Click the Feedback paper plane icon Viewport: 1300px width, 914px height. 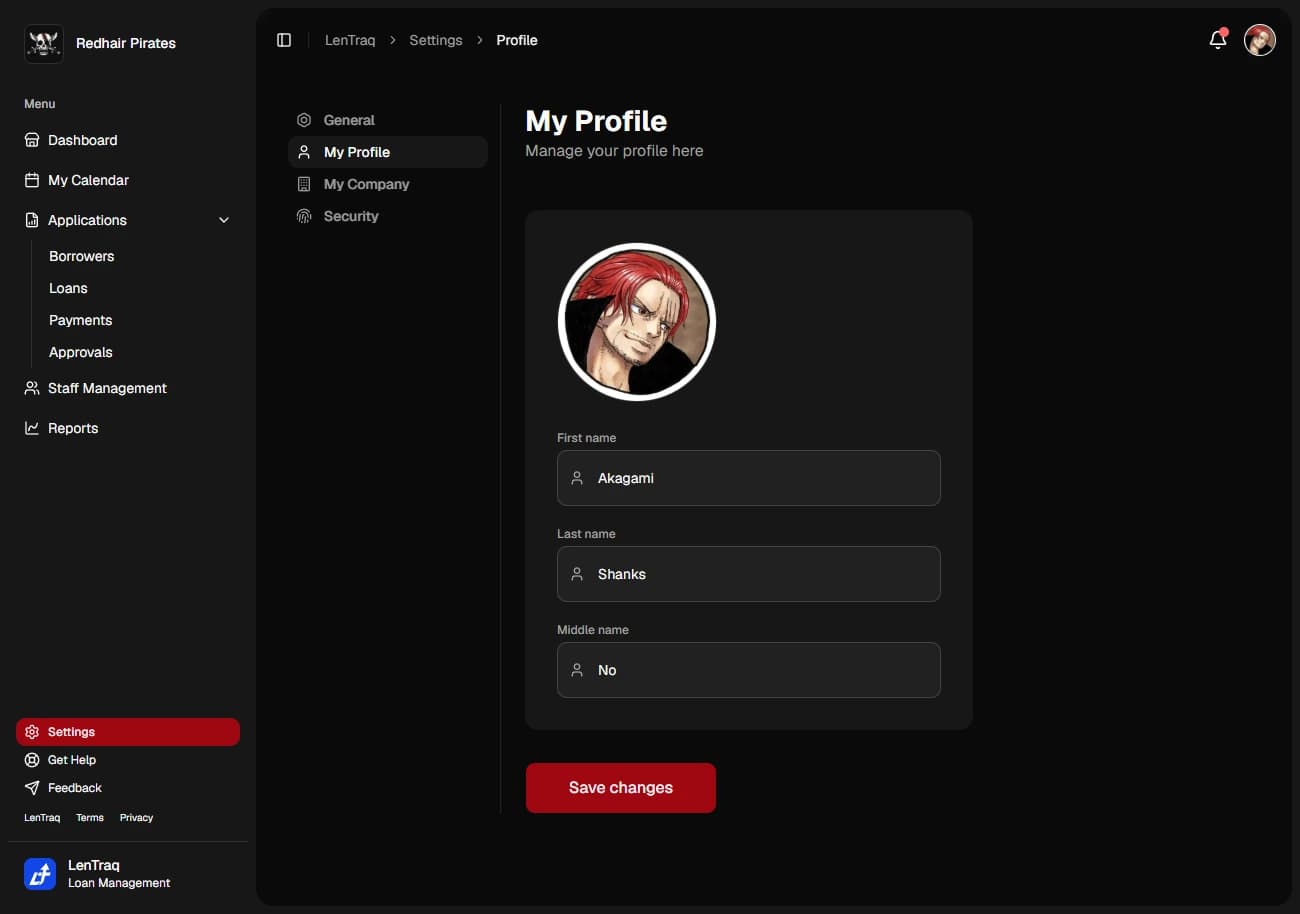32,788
